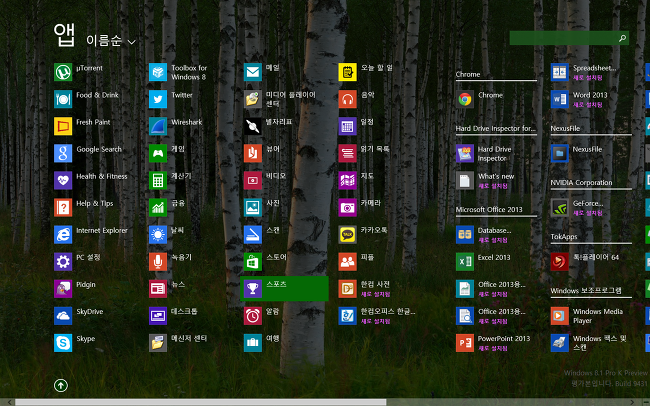Open the 뉴스 news app
This screenshot has height=406, width=650.
158,289
